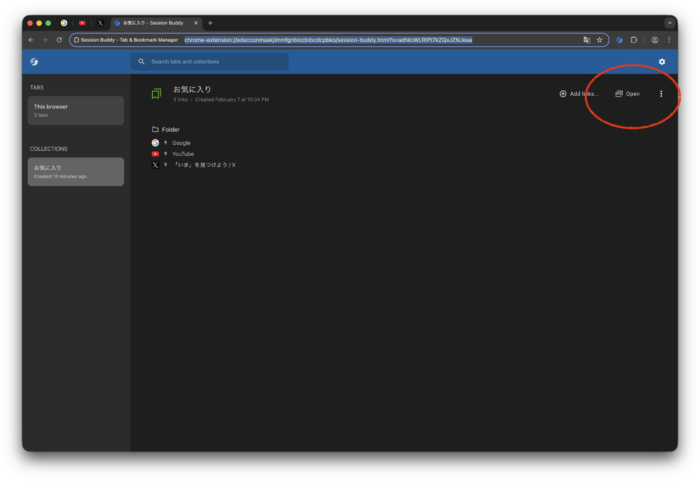Screen dimensions: 700x481
Task: Select the お気に入り collection in the sidebar
Action: [x=76, y=171]
